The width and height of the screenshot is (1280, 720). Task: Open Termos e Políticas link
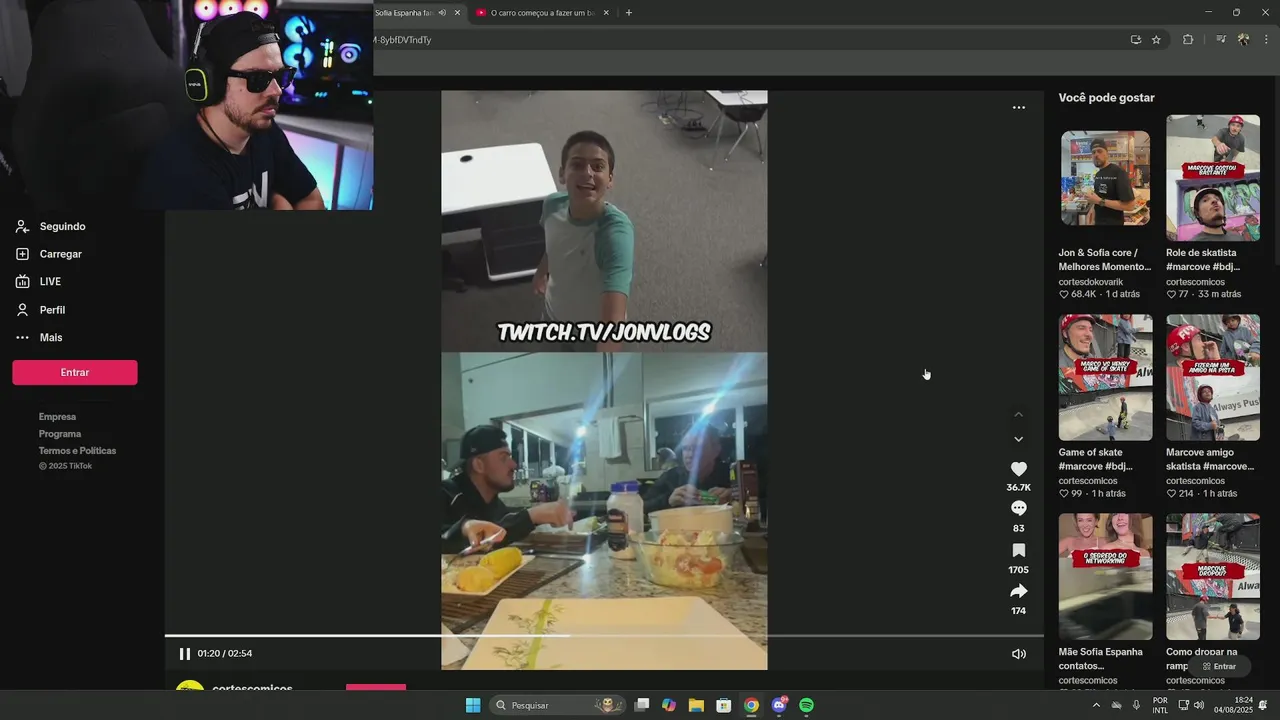(x=77, y=451)
